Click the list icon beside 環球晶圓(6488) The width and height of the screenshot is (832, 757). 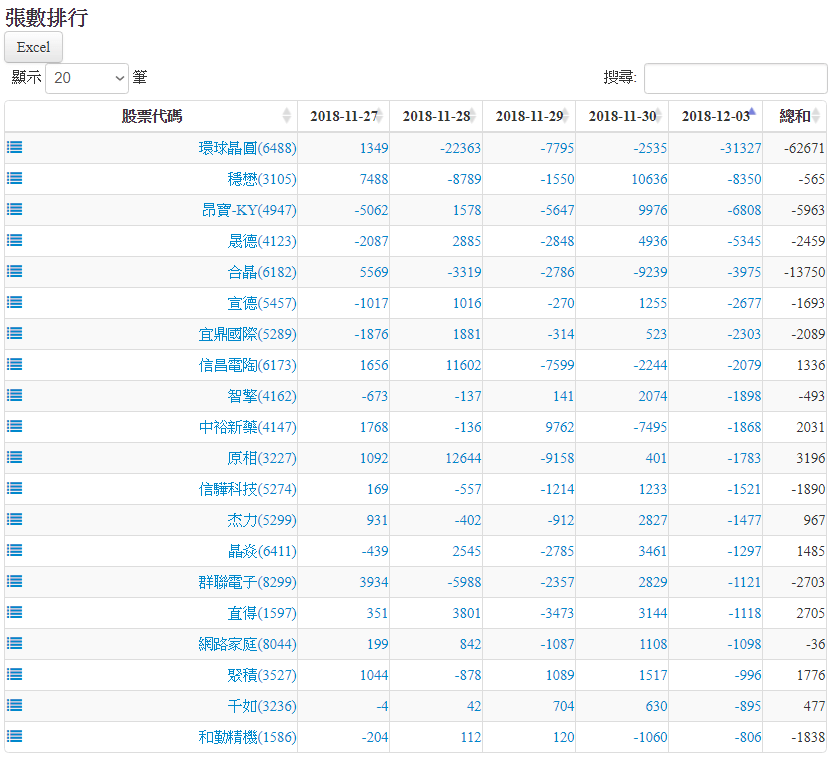click(15, 147)
